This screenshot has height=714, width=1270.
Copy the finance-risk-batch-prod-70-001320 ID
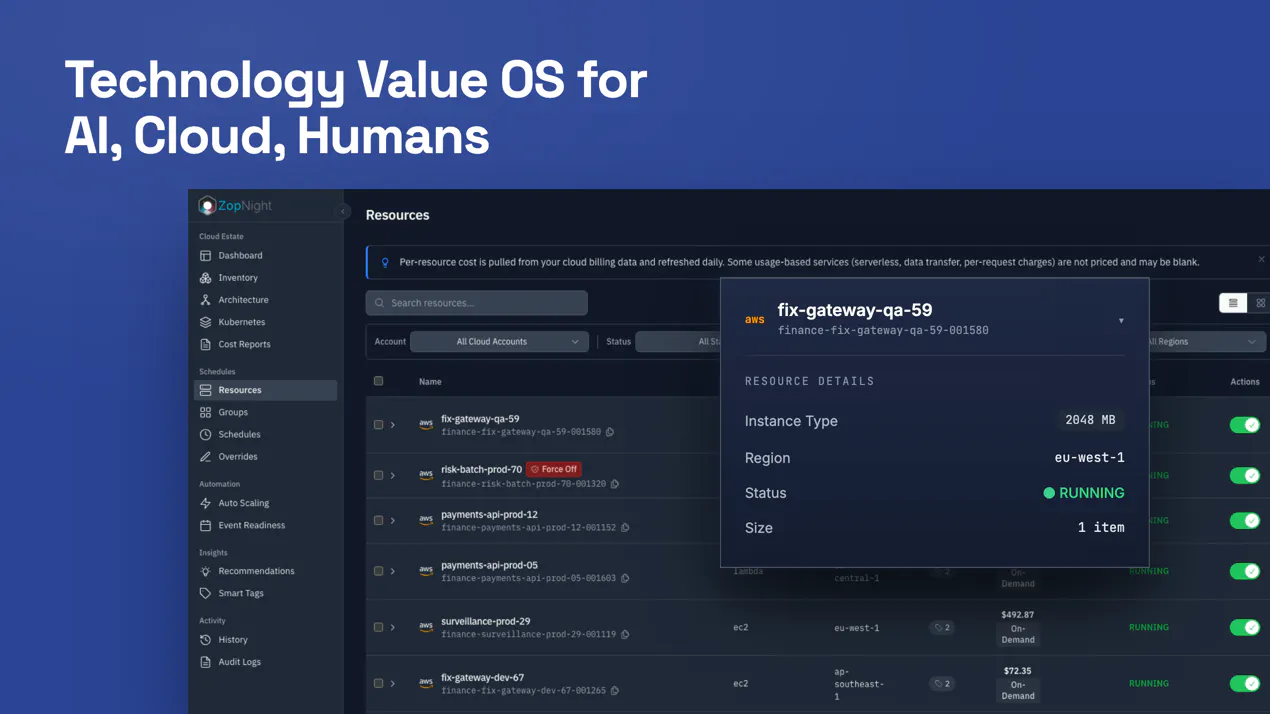pos(615,484)
